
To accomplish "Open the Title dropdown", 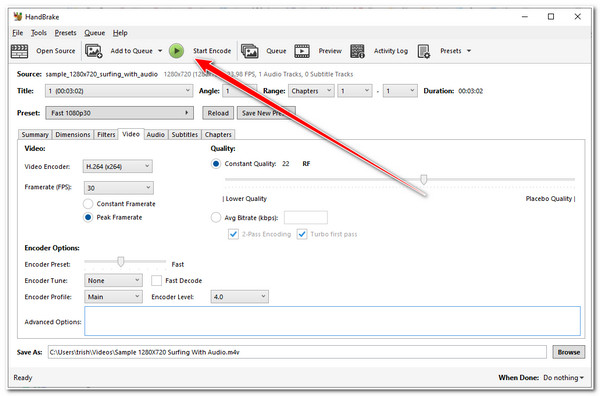I will [119, 91].
